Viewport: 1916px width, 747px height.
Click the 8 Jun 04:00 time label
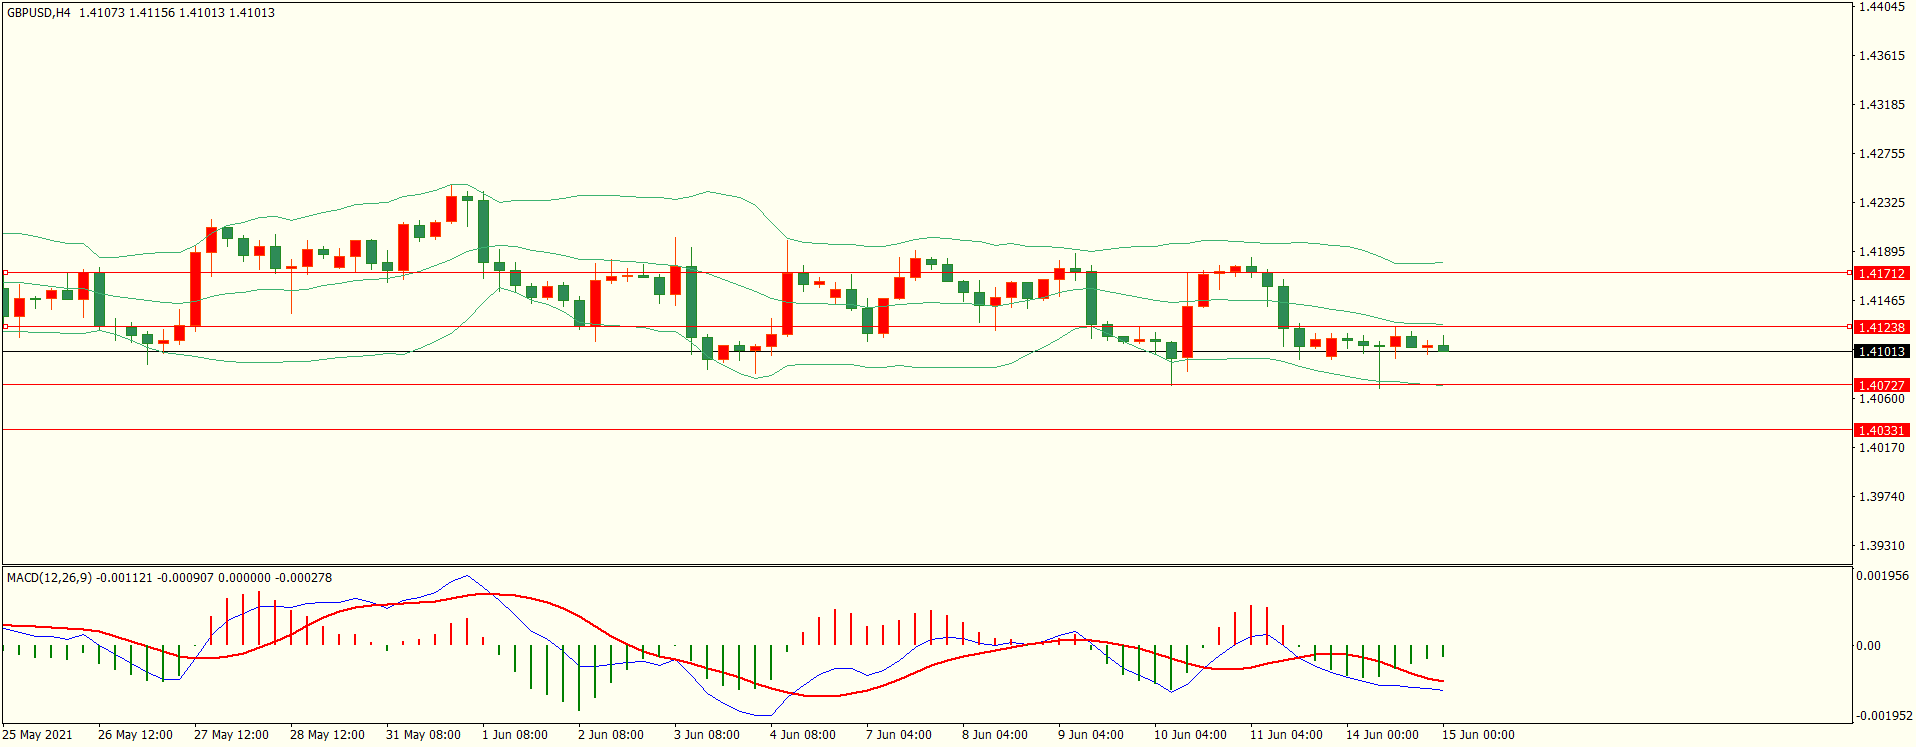point(995,735)
